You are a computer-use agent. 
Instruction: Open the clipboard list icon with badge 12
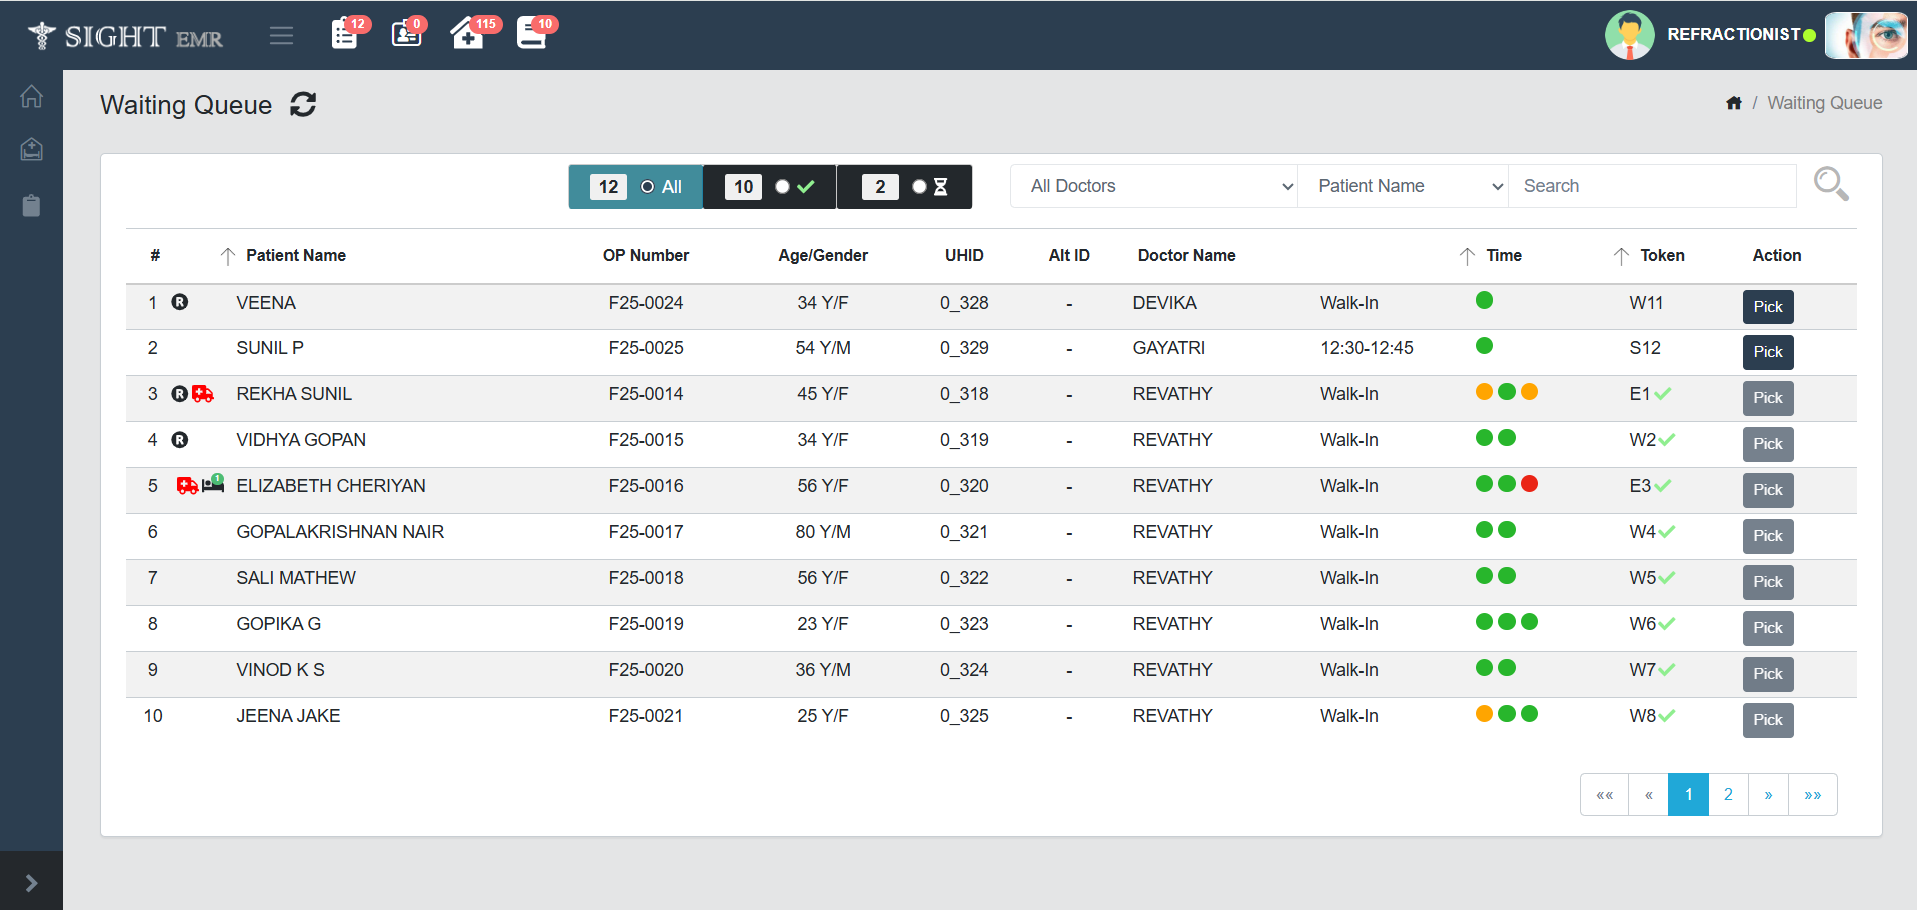pos(345,34)
